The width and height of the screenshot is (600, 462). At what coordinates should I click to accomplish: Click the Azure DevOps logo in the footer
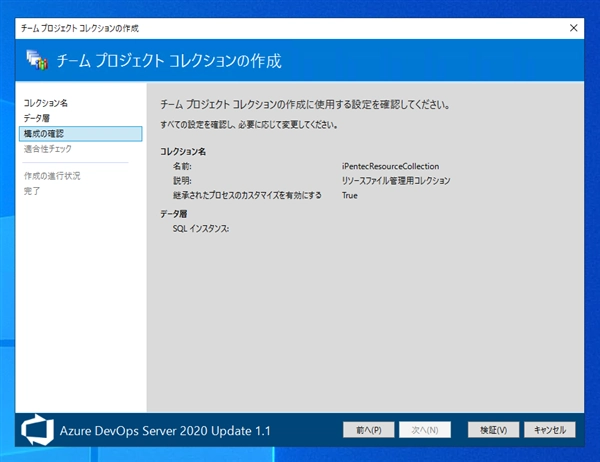pyautogui.click(x=37, y=430)
